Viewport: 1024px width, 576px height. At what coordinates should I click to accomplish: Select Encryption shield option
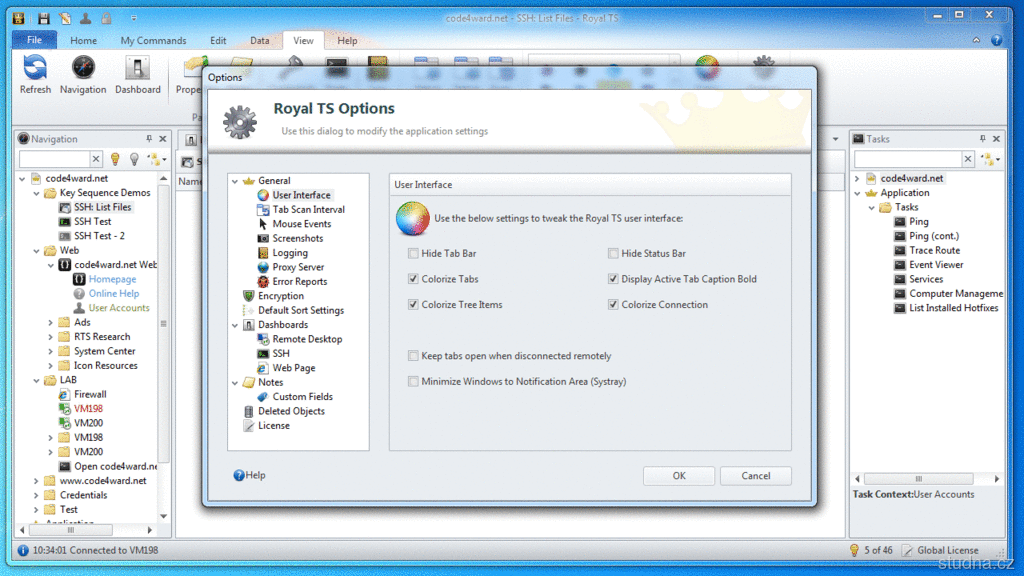coord(248,296)
